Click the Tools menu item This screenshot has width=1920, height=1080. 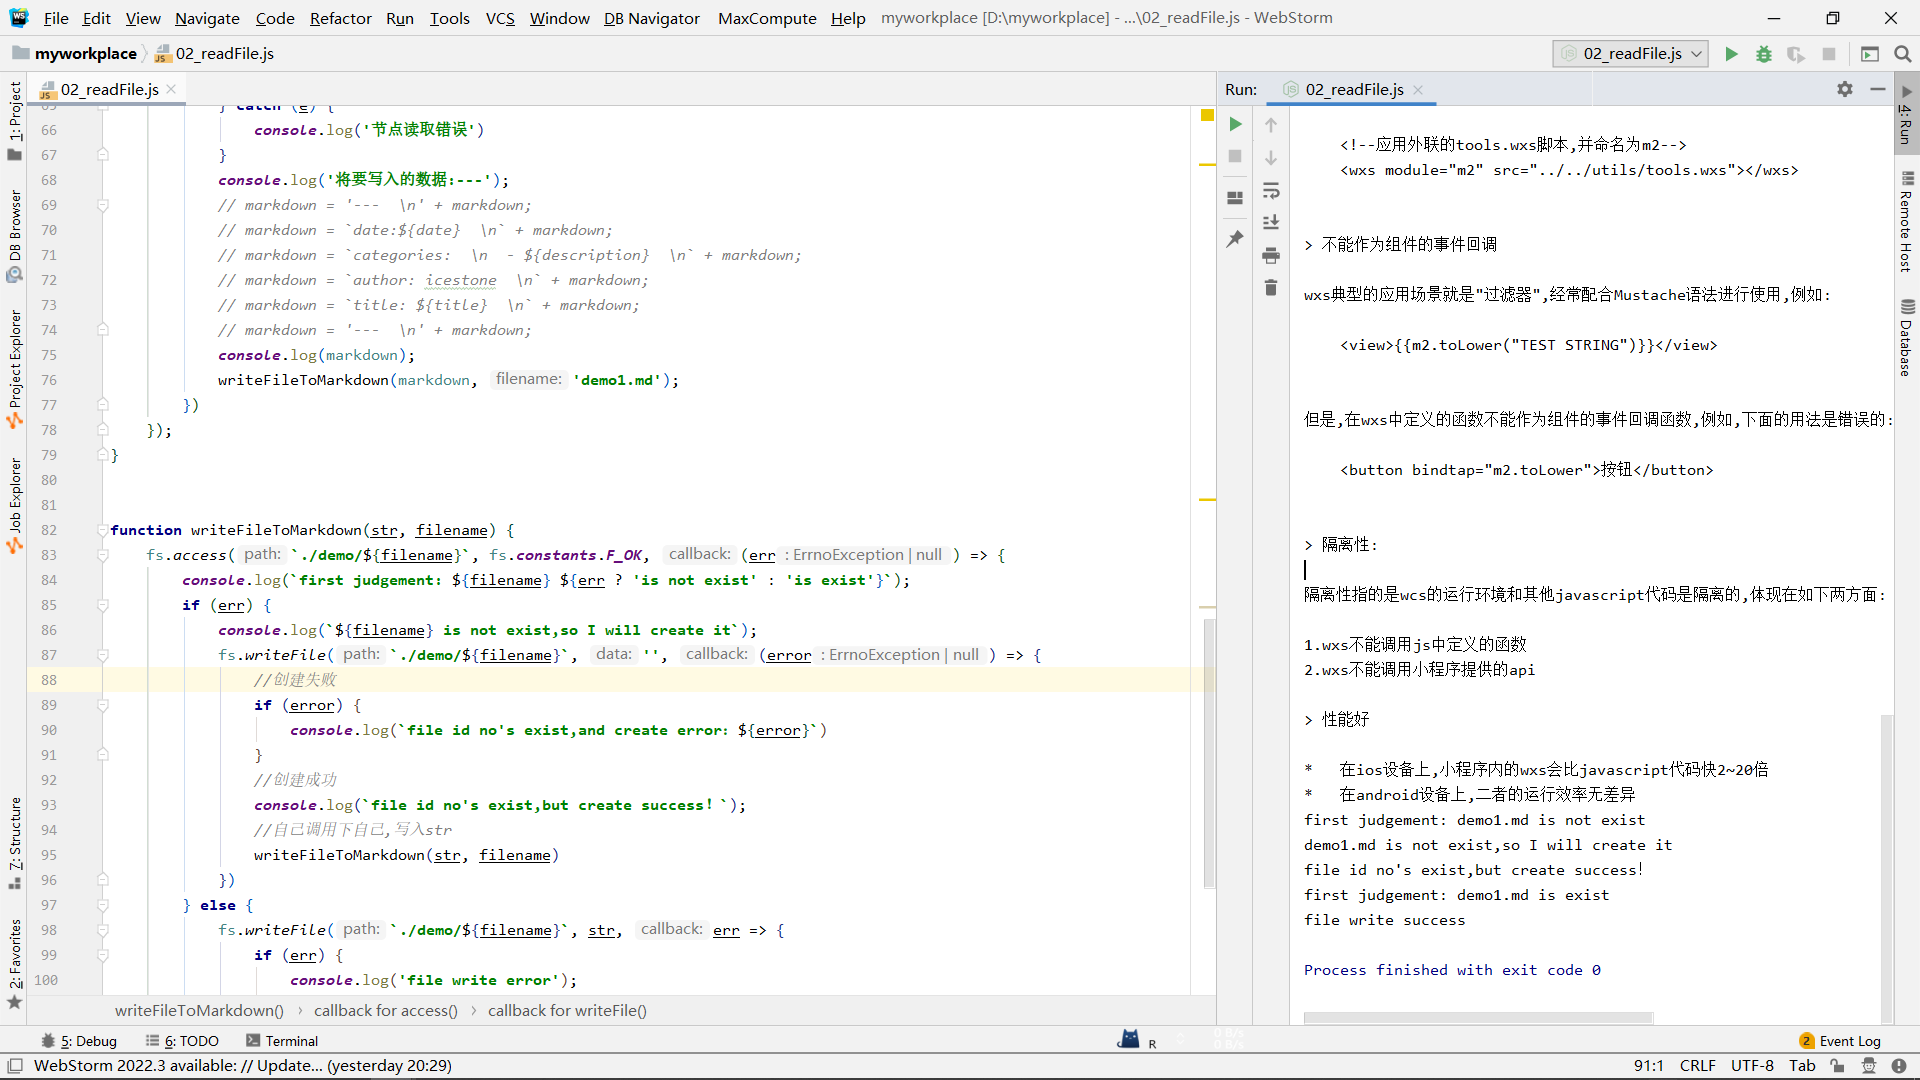click(450, 17)
